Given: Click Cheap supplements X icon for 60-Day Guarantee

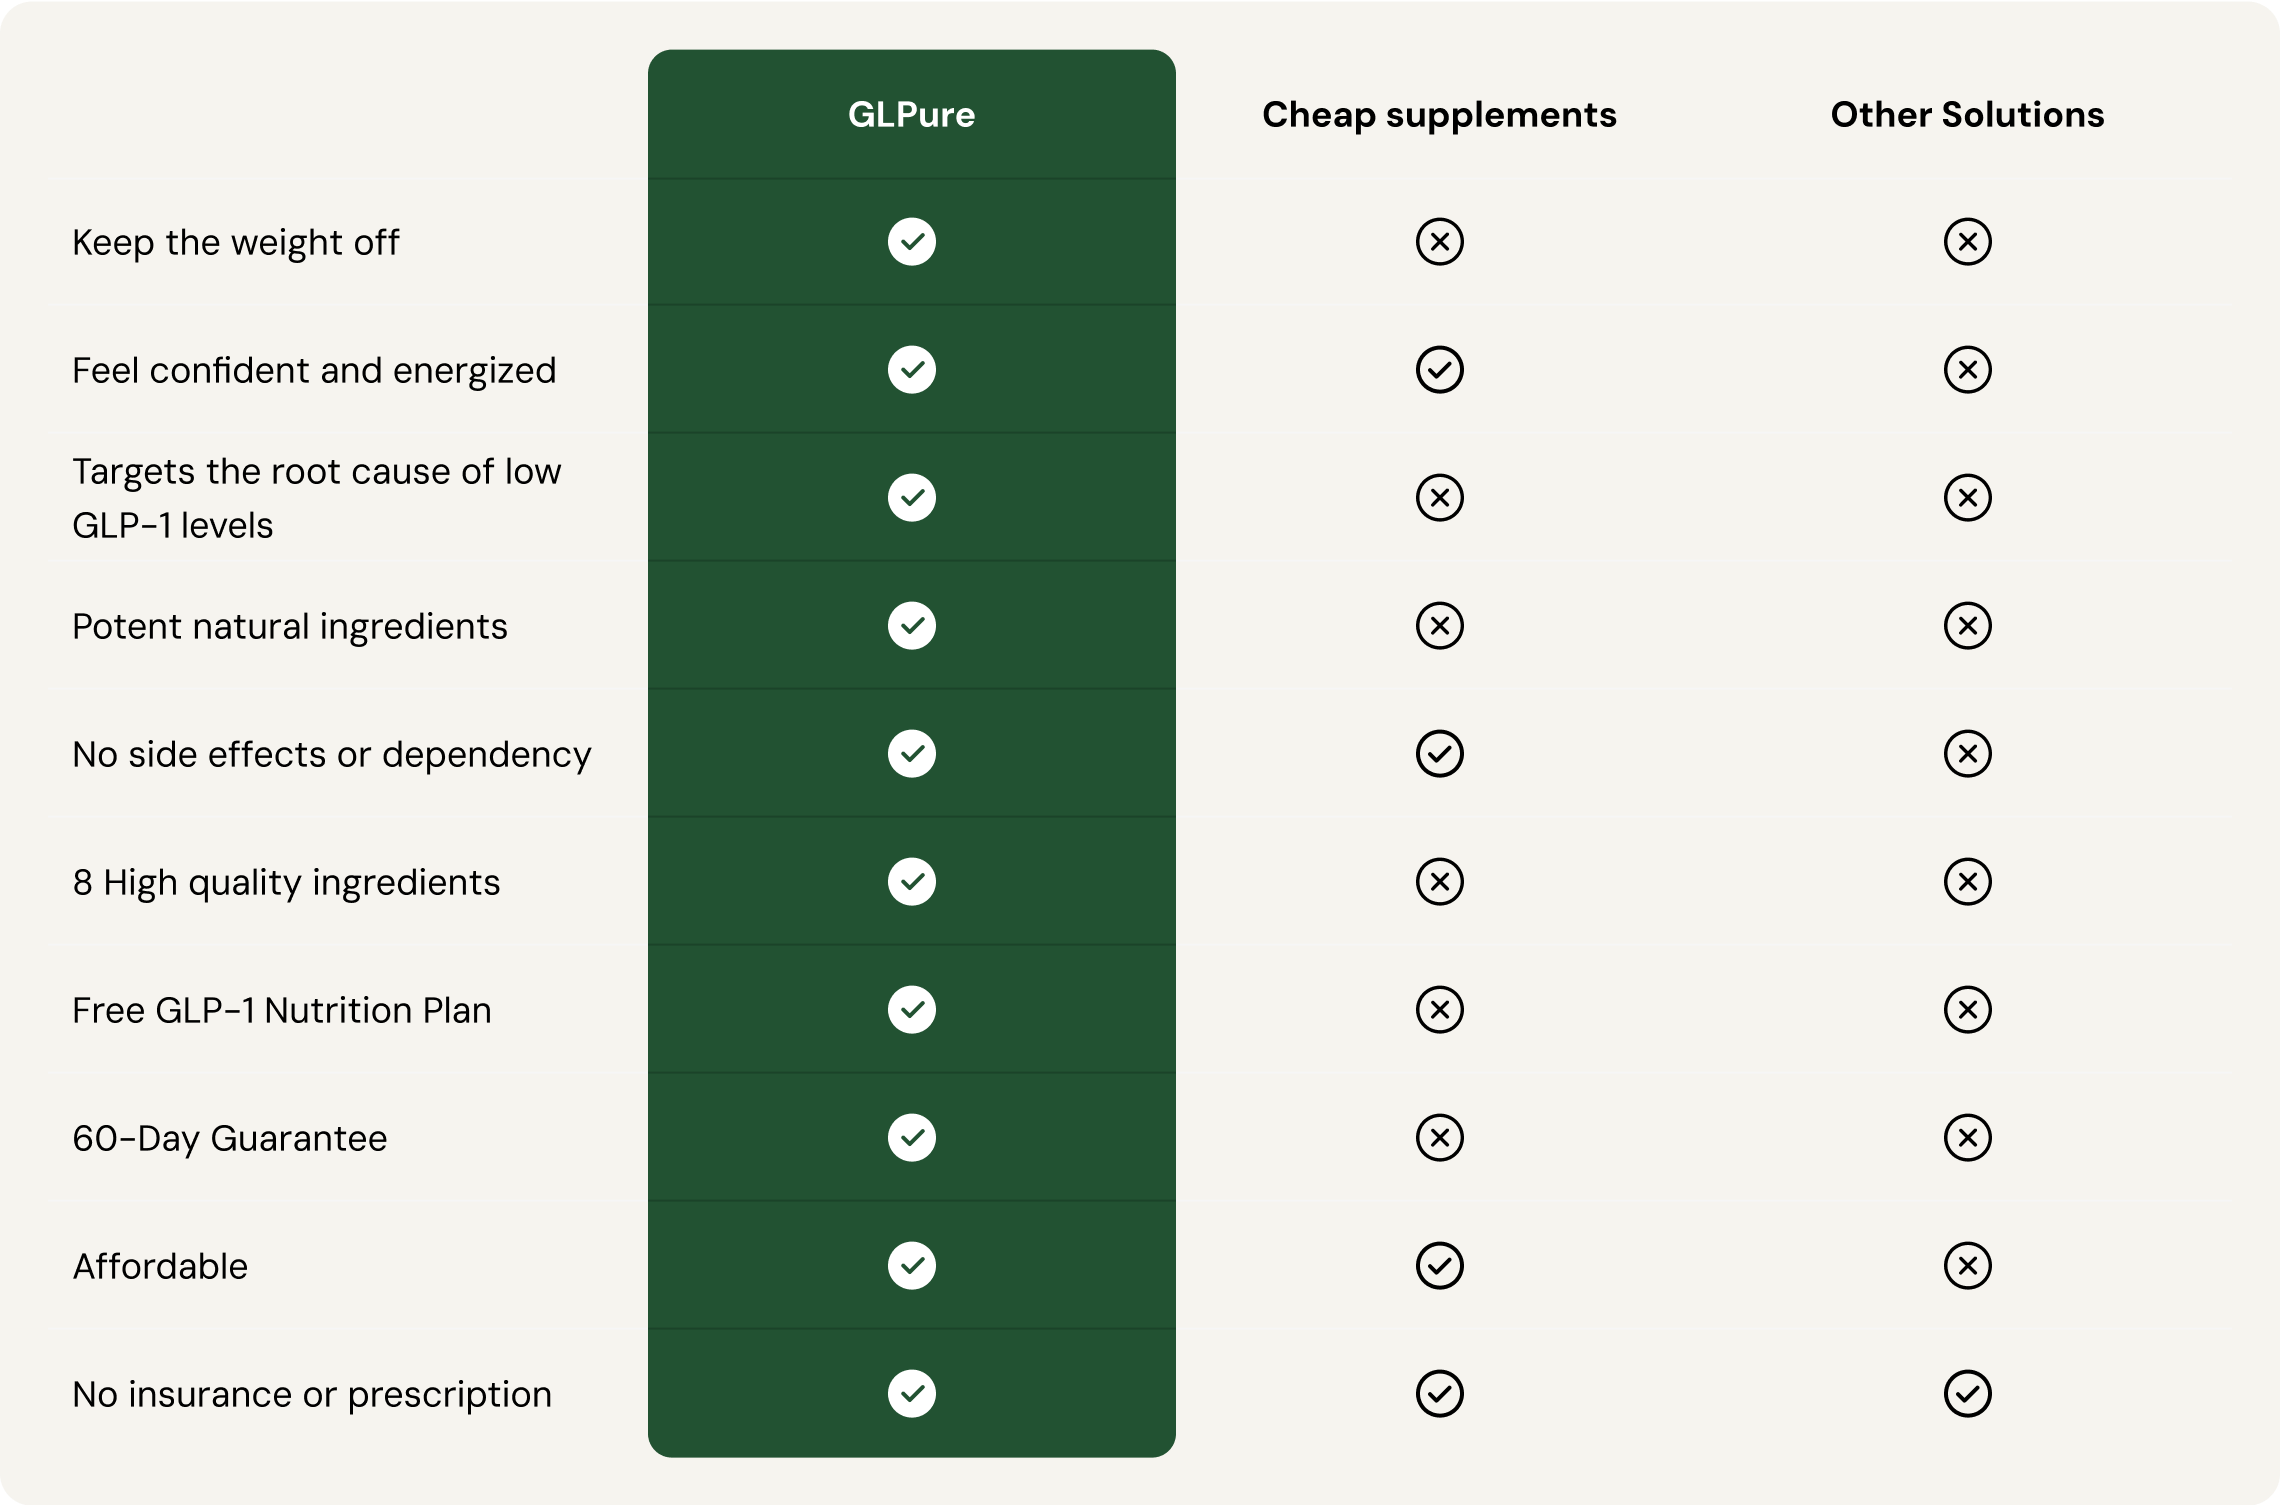Looking at the screenshot, I should (x=1439, y=1138).
